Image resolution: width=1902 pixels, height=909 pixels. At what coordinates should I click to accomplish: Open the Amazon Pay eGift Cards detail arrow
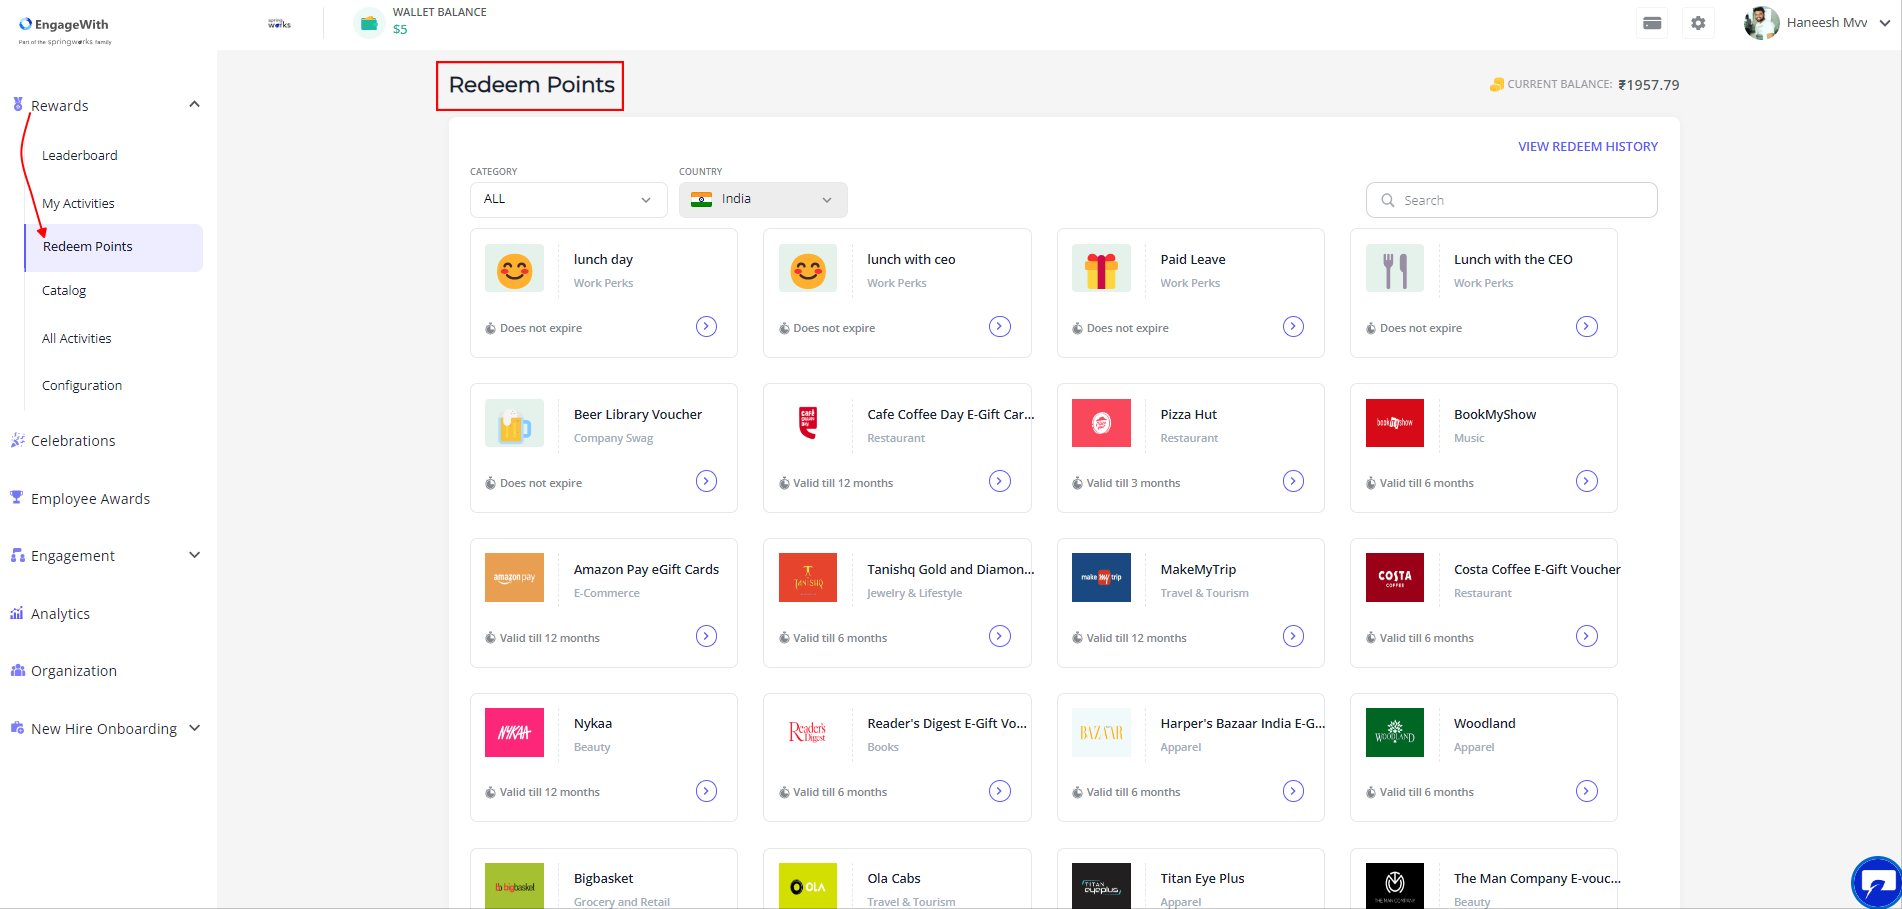click(x=706, y=636)
